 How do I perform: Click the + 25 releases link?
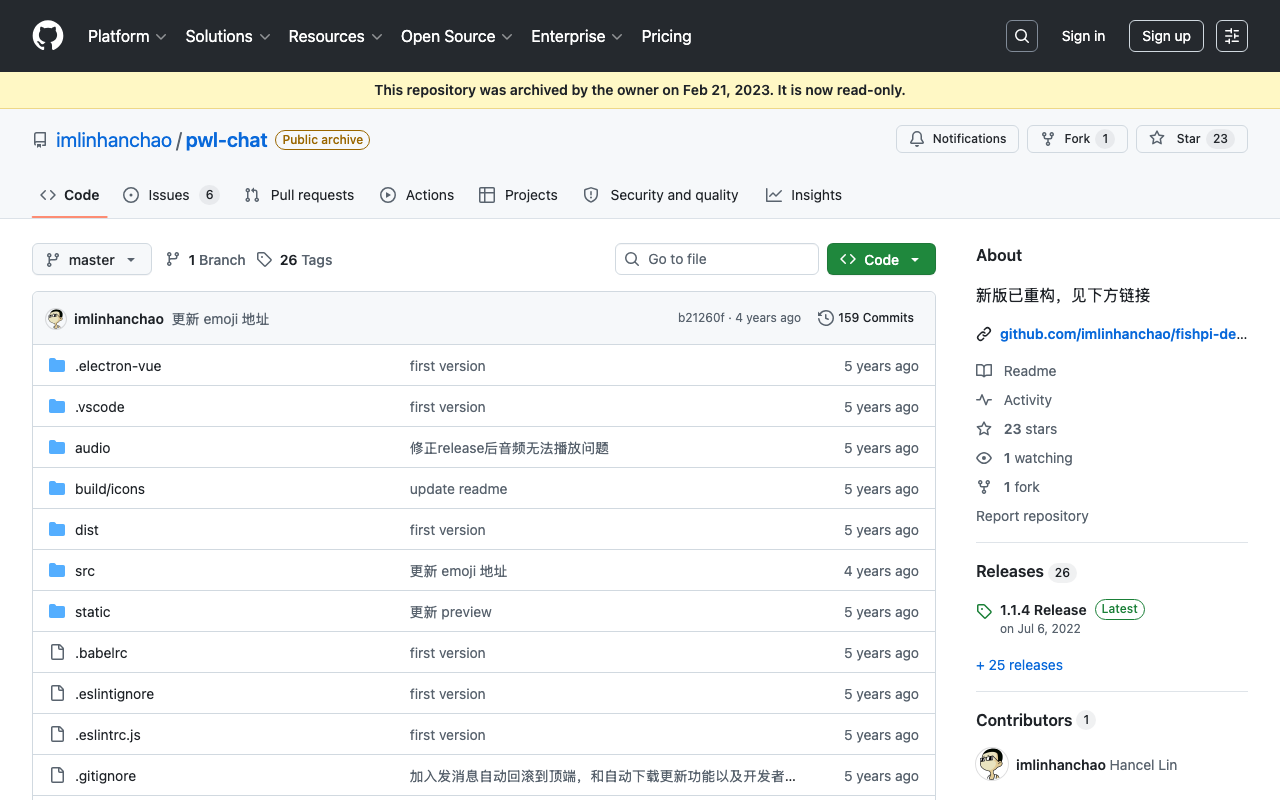(x=1019, y=665)
